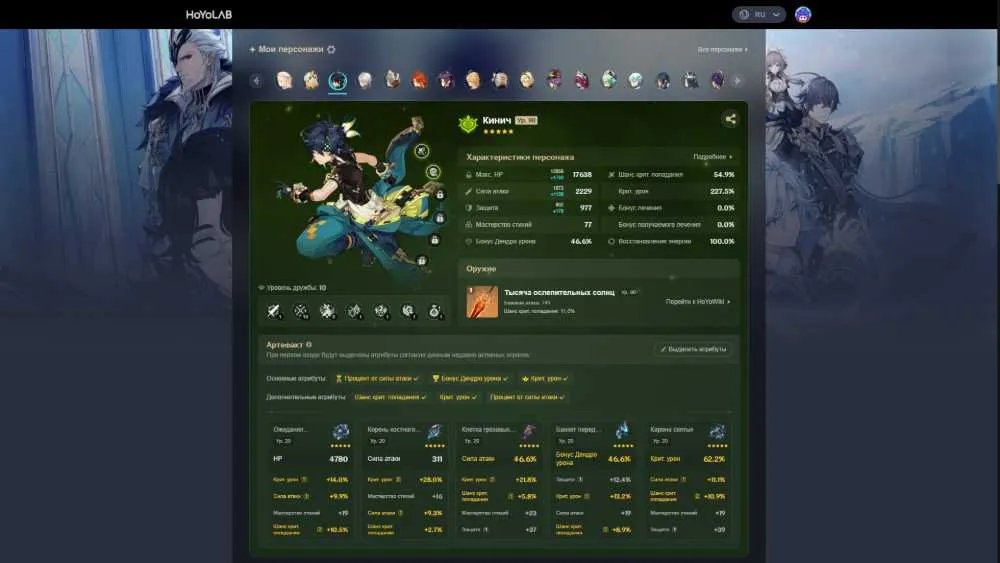Click the Выделить атрибуты button
Viewport: 1000px width, 563px height.
point(694,349)
